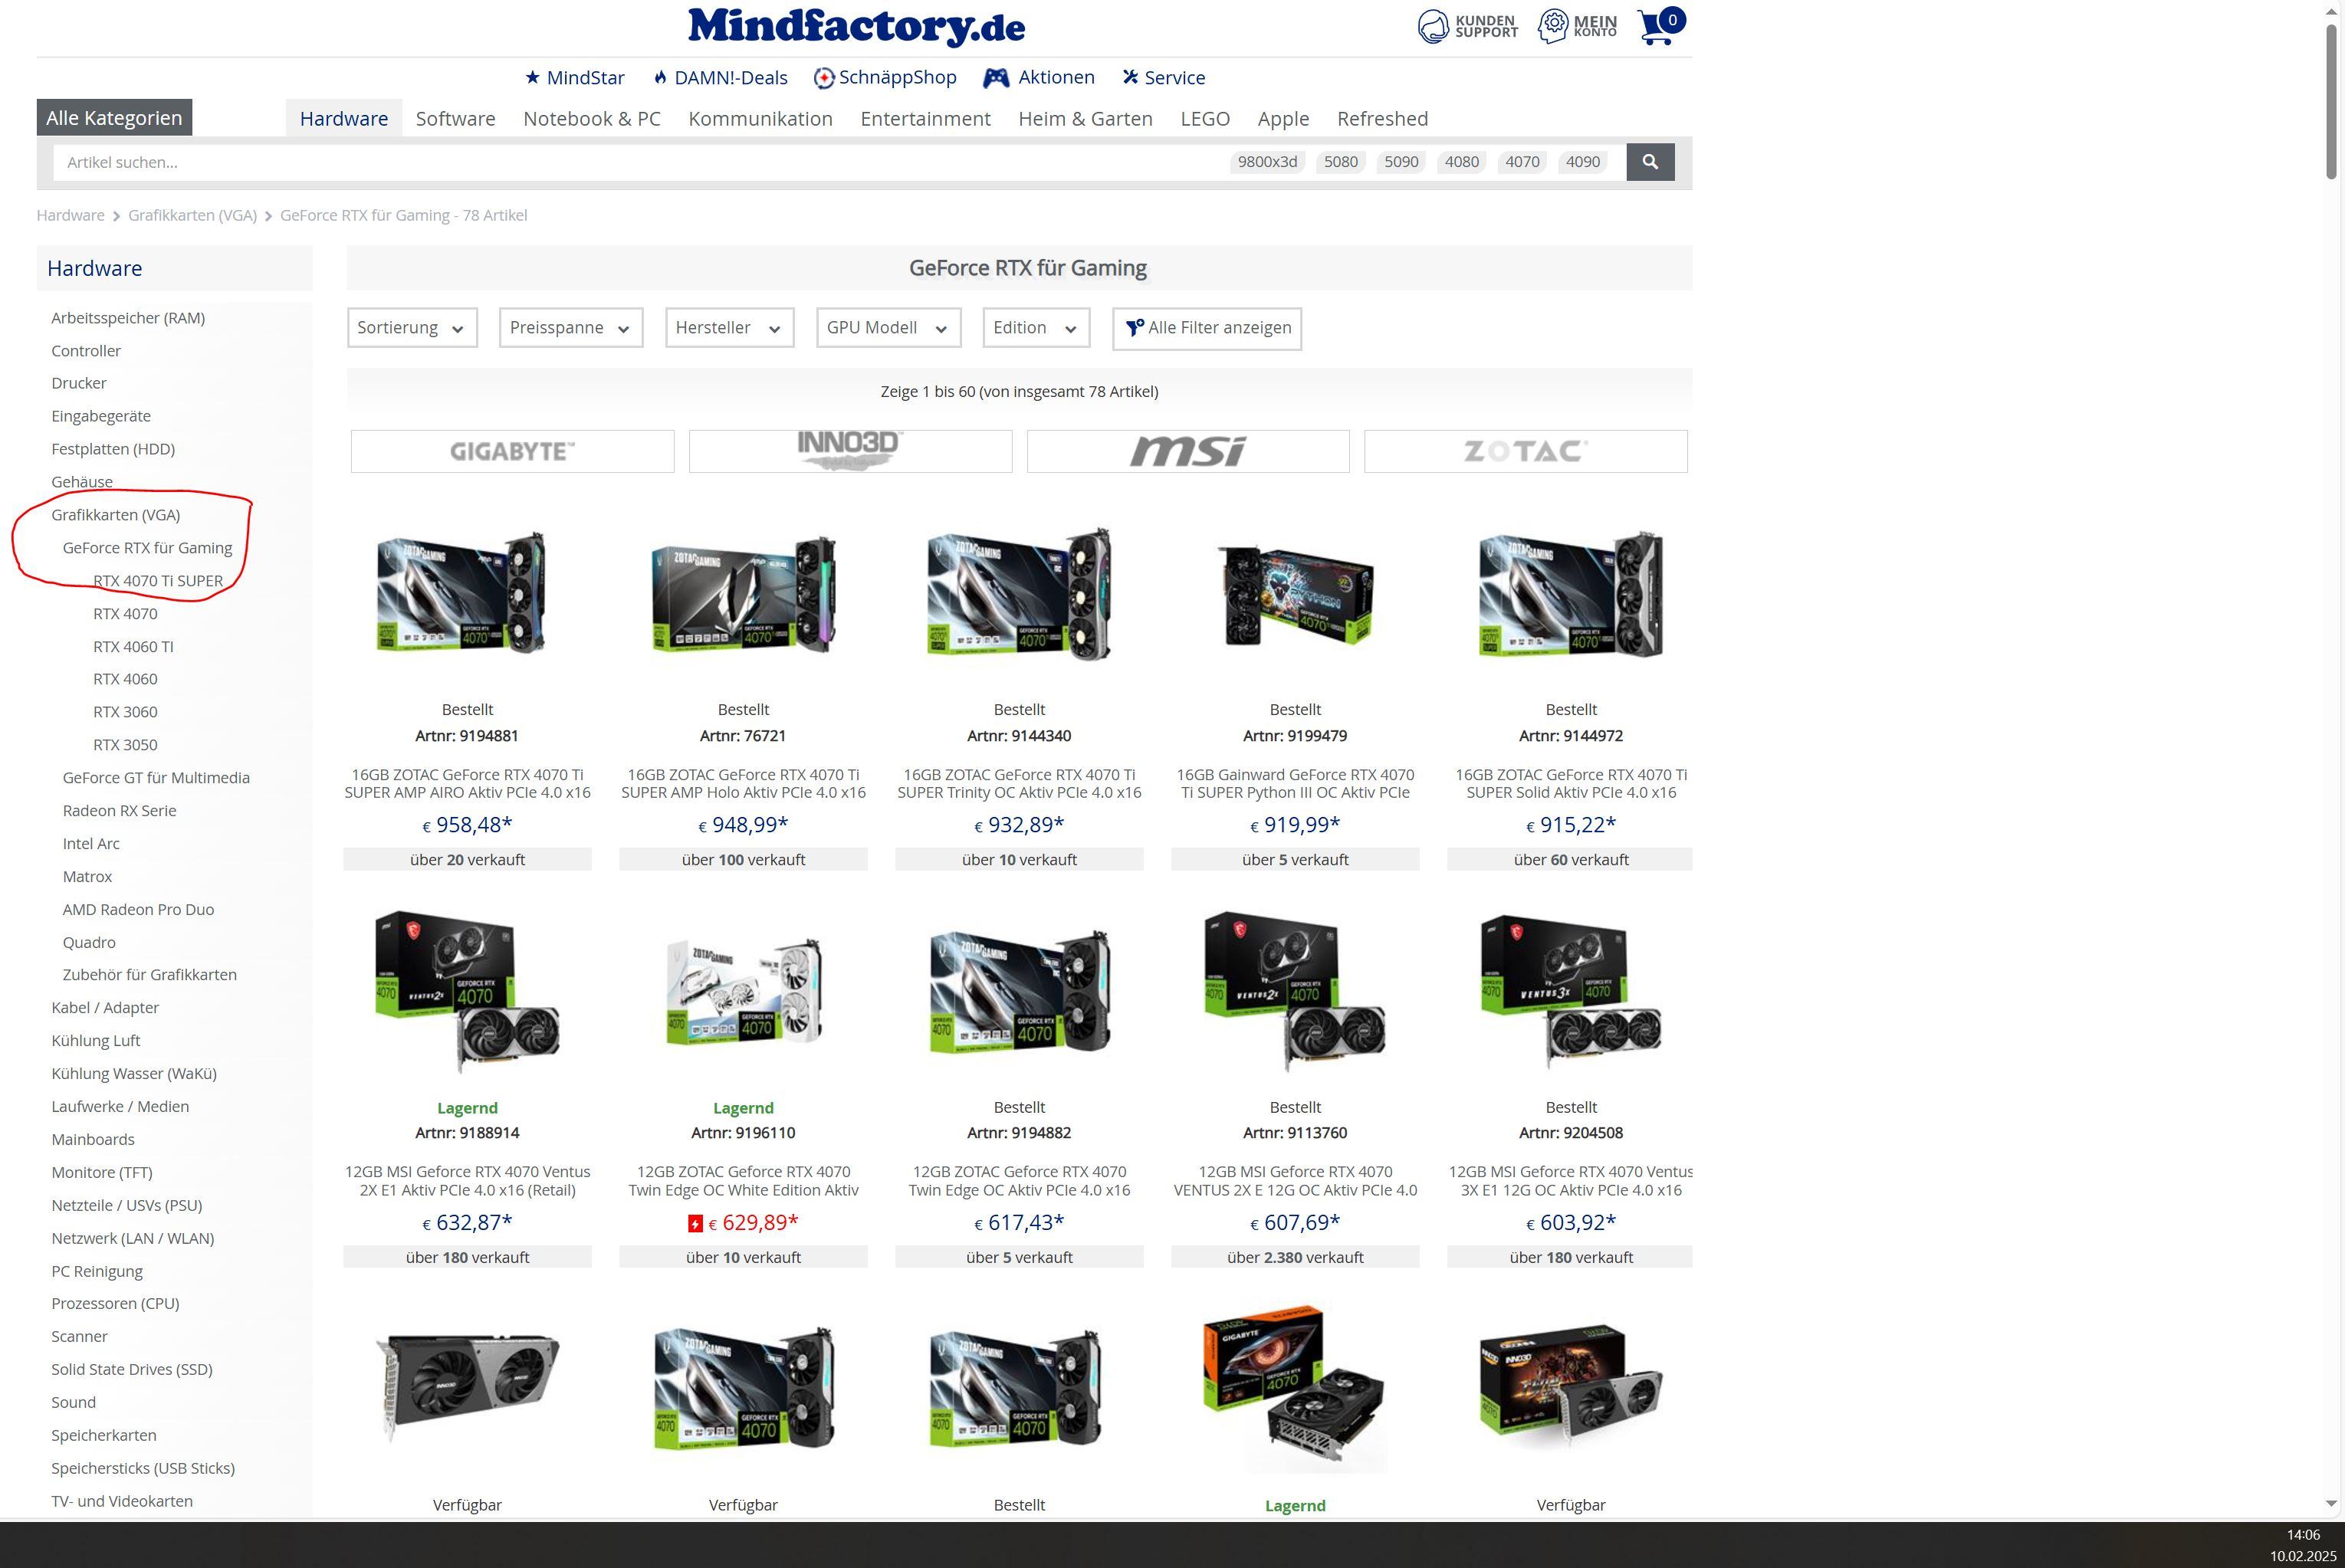Click the 4090 search suggestion
The height and width of the screenshot is (1568, 2345).
click(x=1583, y=162)
